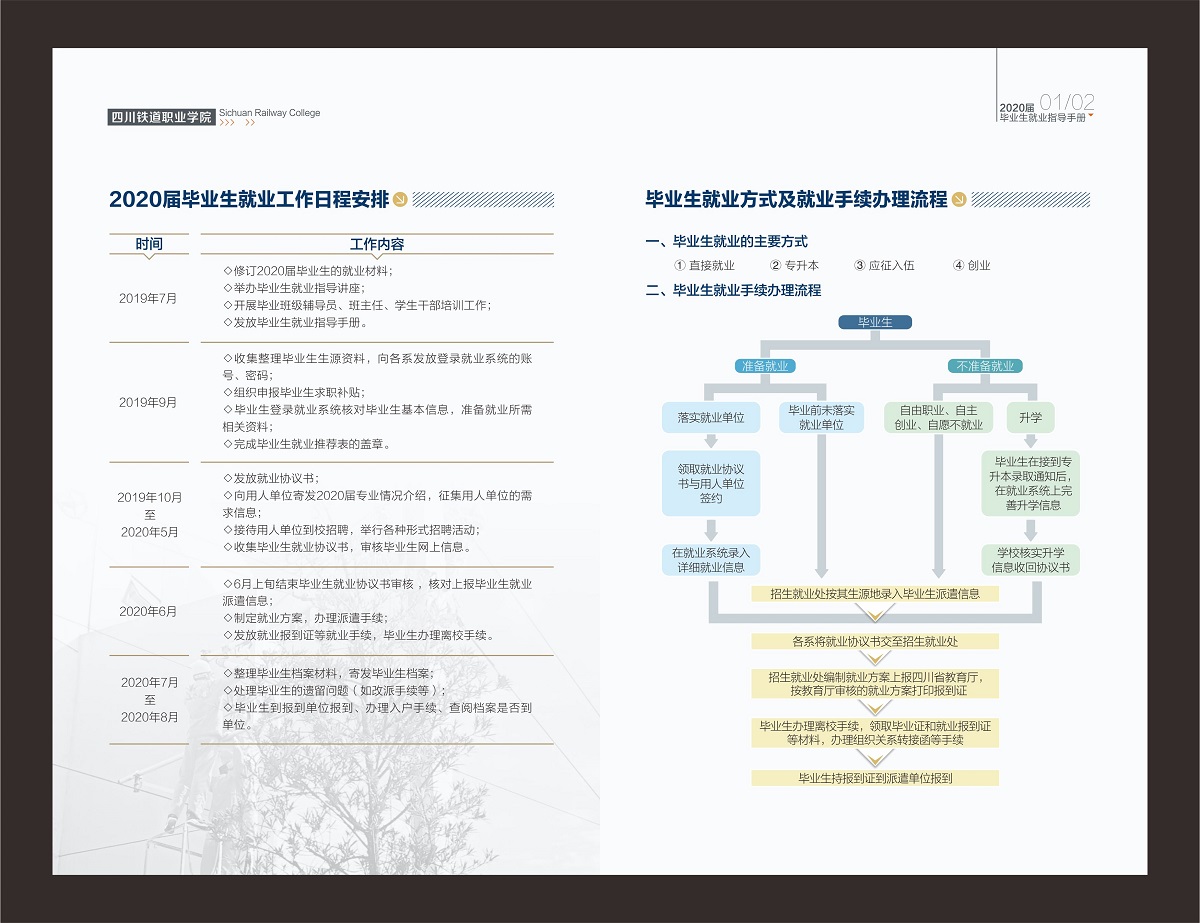Select option ② 专升本
The image size is (1200, 923).
coord(794,266)
